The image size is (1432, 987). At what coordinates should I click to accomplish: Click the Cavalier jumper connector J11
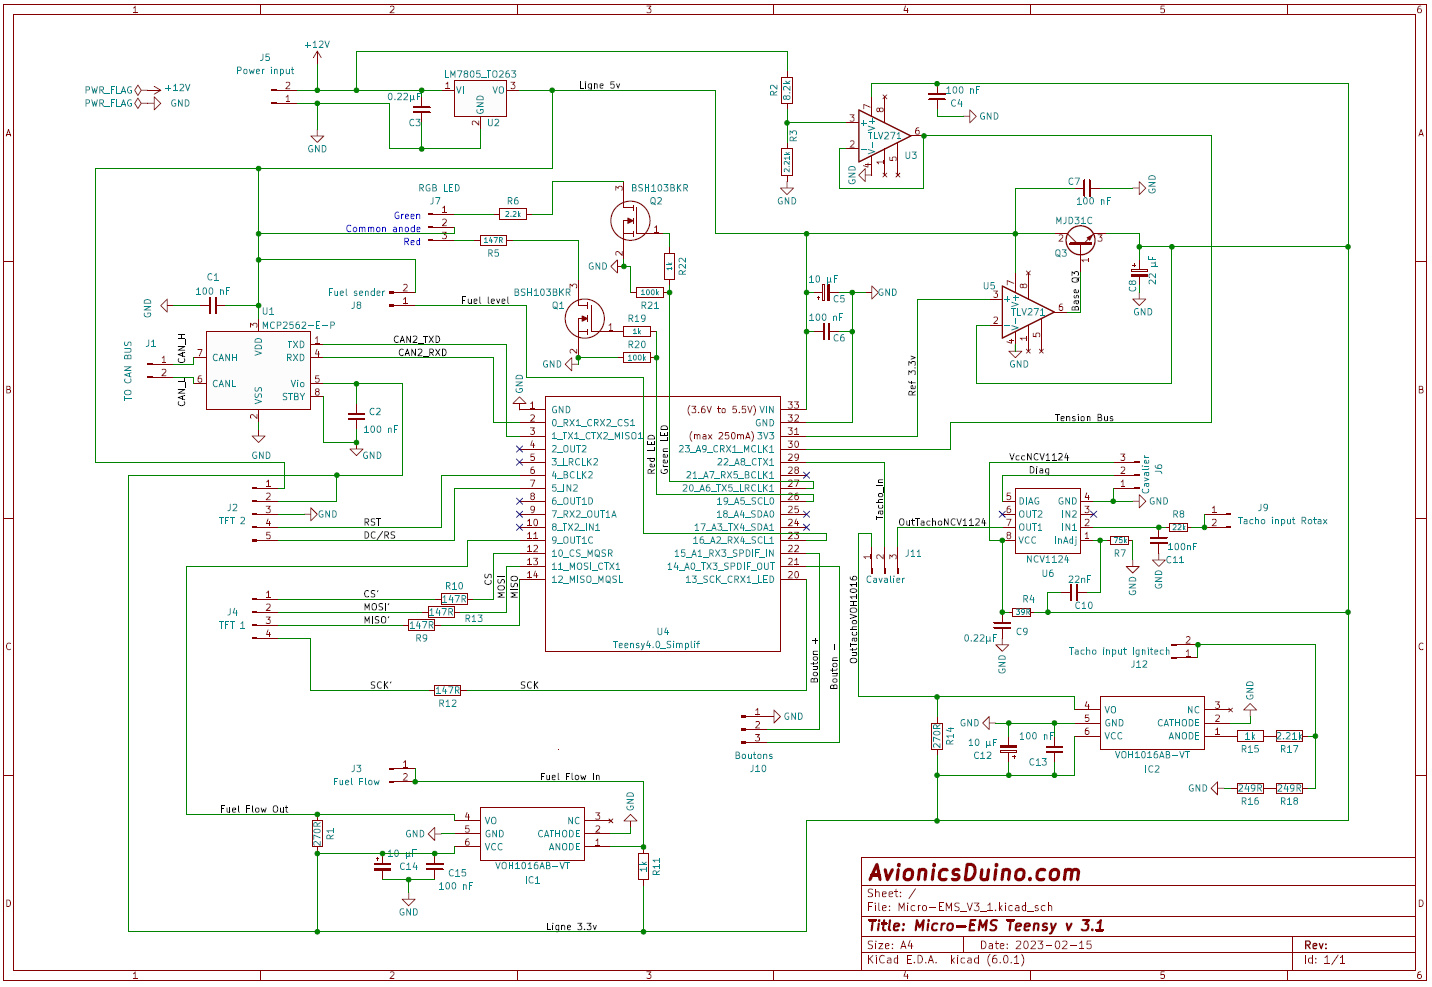point(885,560)
